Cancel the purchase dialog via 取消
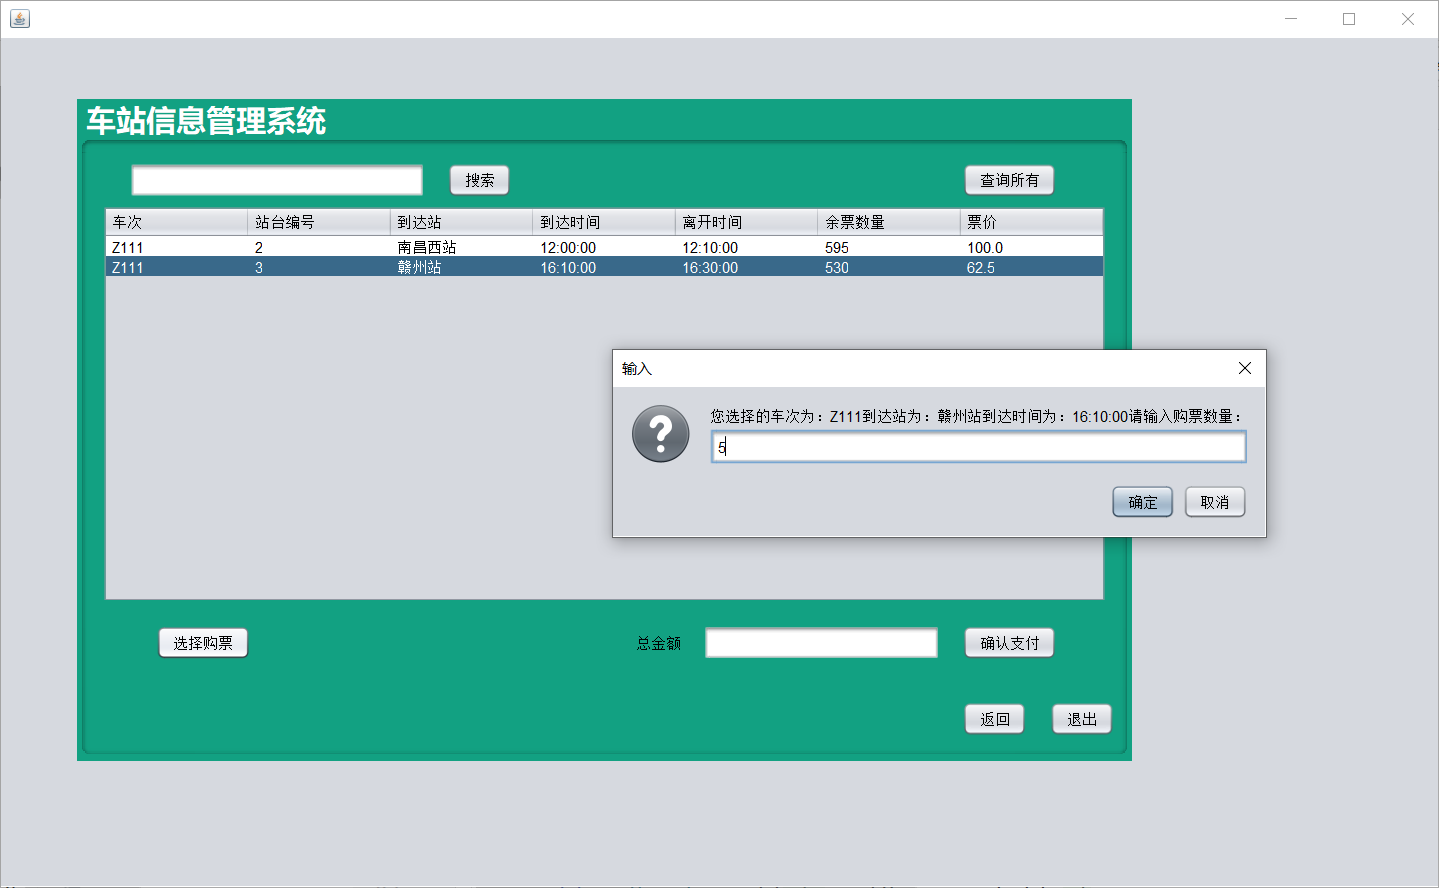Screen dimensions: 1439x888 [x=1214, y=502]
